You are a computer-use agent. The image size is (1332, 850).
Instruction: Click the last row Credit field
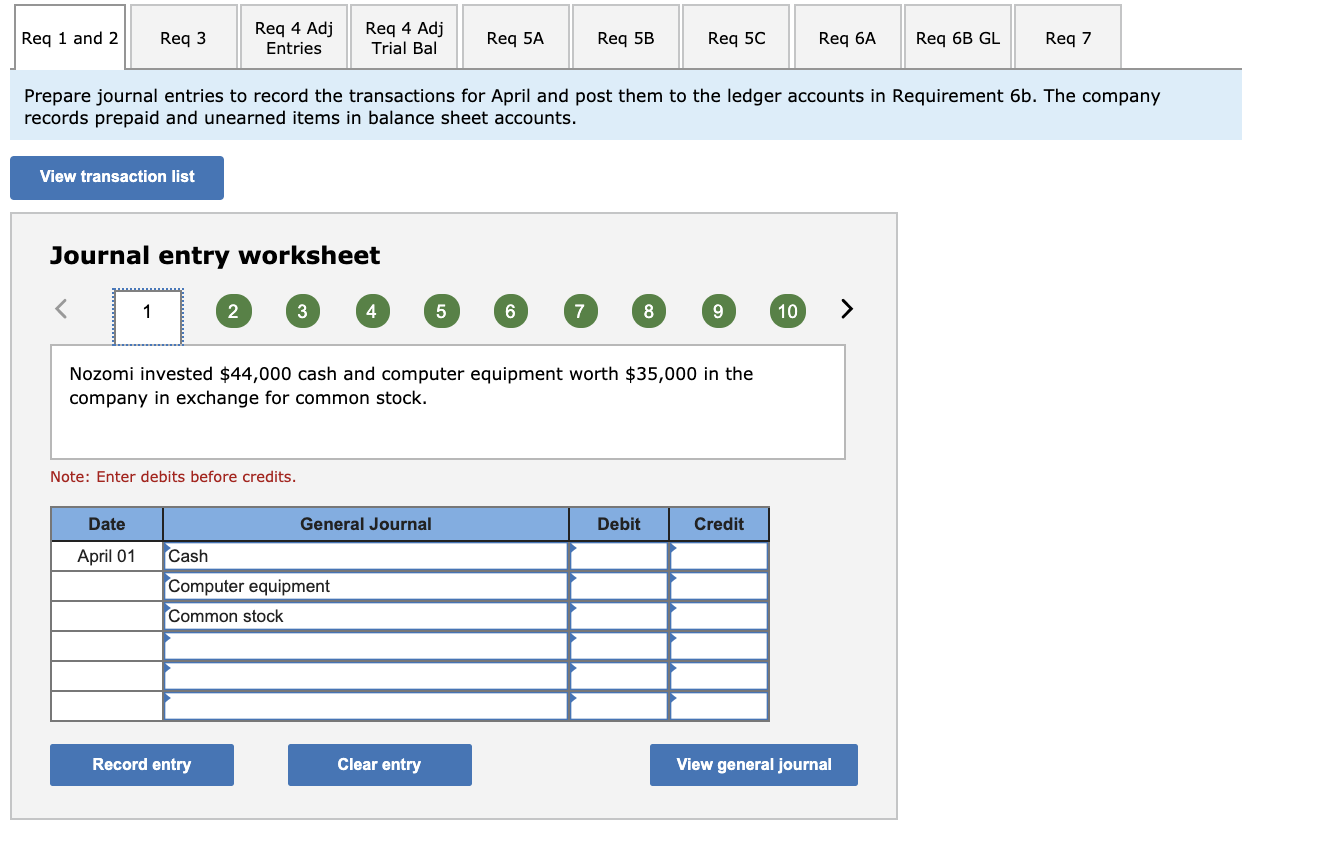coord(719,706)
